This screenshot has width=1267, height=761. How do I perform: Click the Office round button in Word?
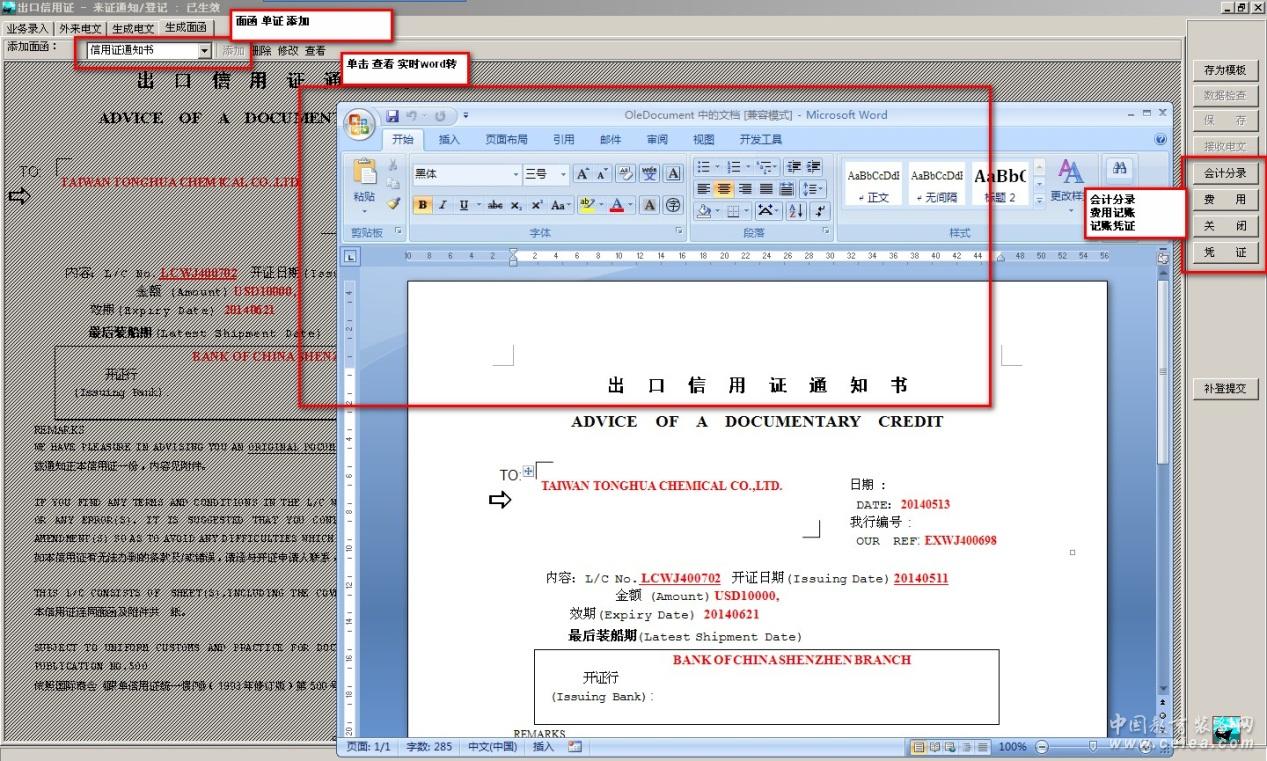[360, 123]
